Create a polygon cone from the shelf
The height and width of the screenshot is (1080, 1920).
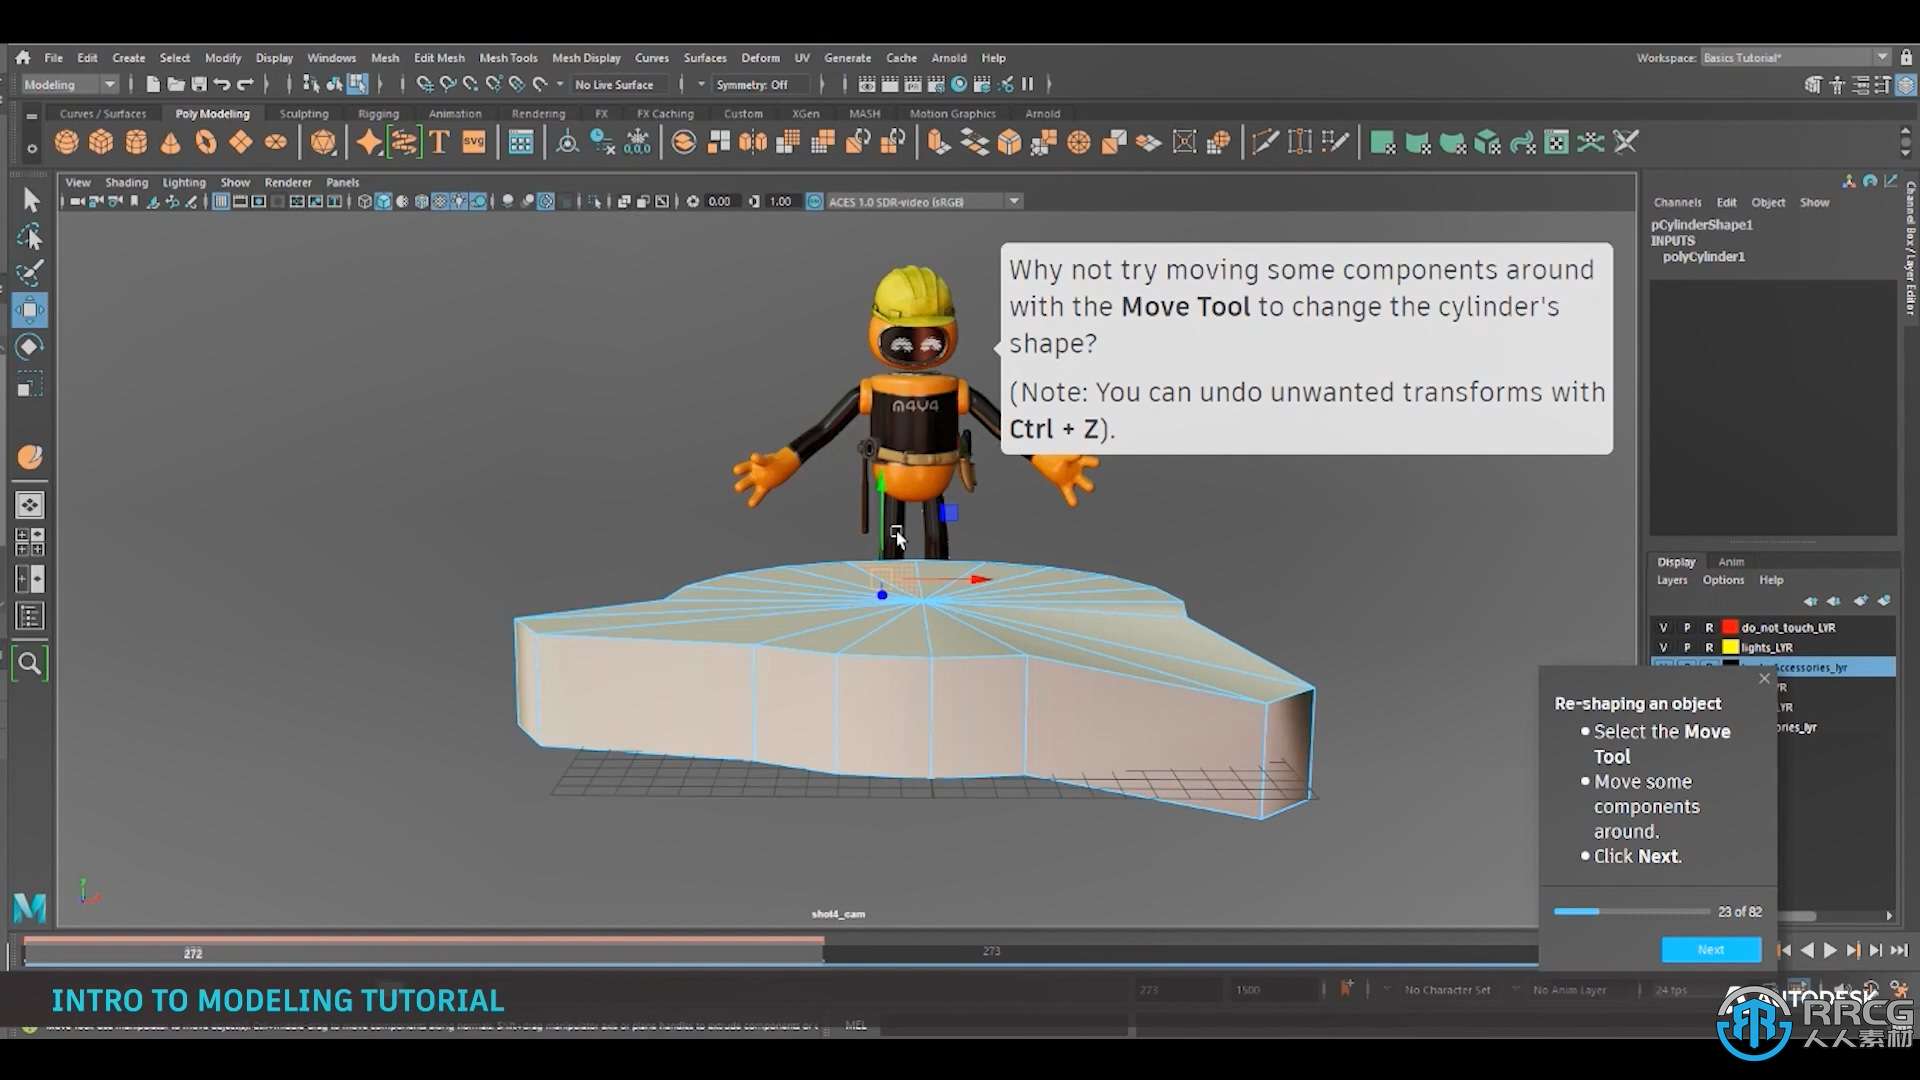pyautogui.click(x=171, y=143)
